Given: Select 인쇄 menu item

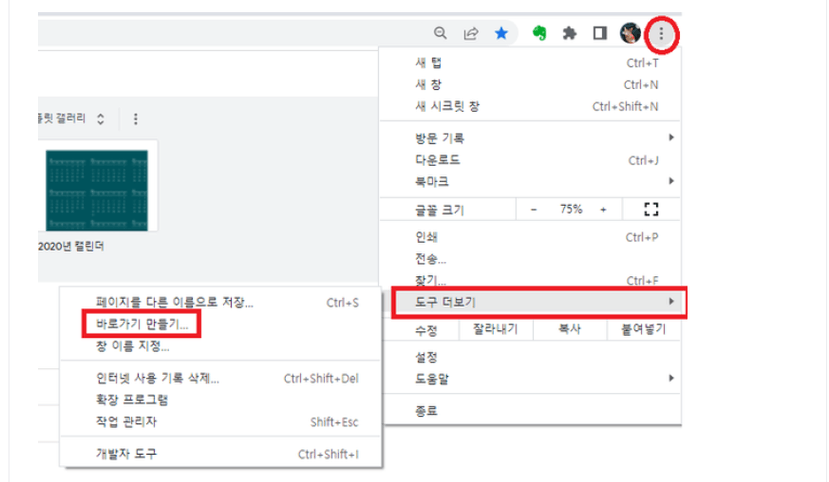Looking at the screenshot, I should click(x=530, y=237).
